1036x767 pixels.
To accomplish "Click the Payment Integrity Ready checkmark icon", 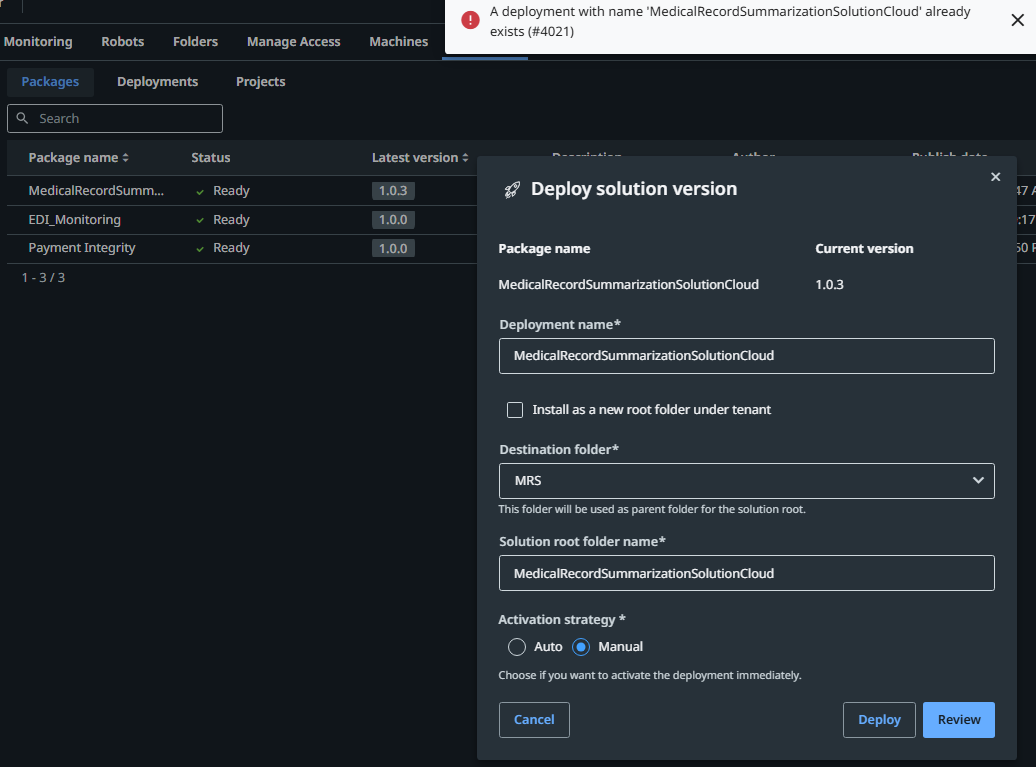I will click(x=200, y=248).
